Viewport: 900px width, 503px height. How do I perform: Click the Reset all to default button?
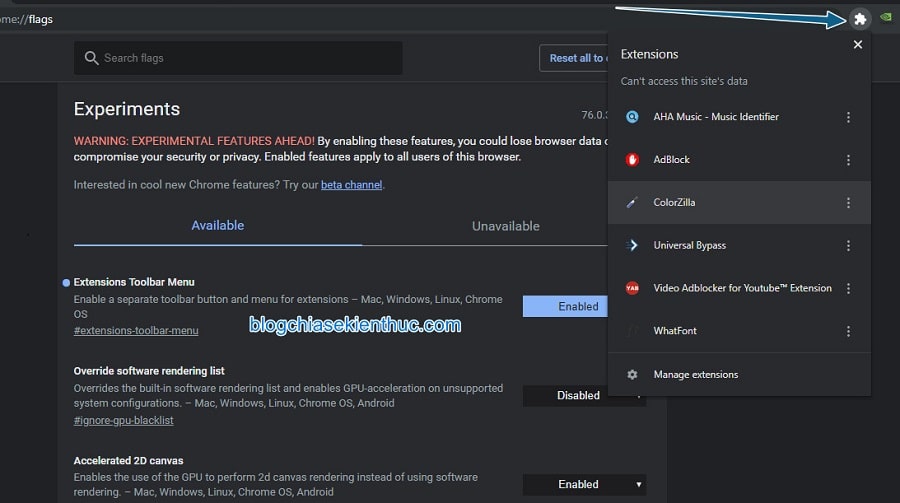[573, 58]
